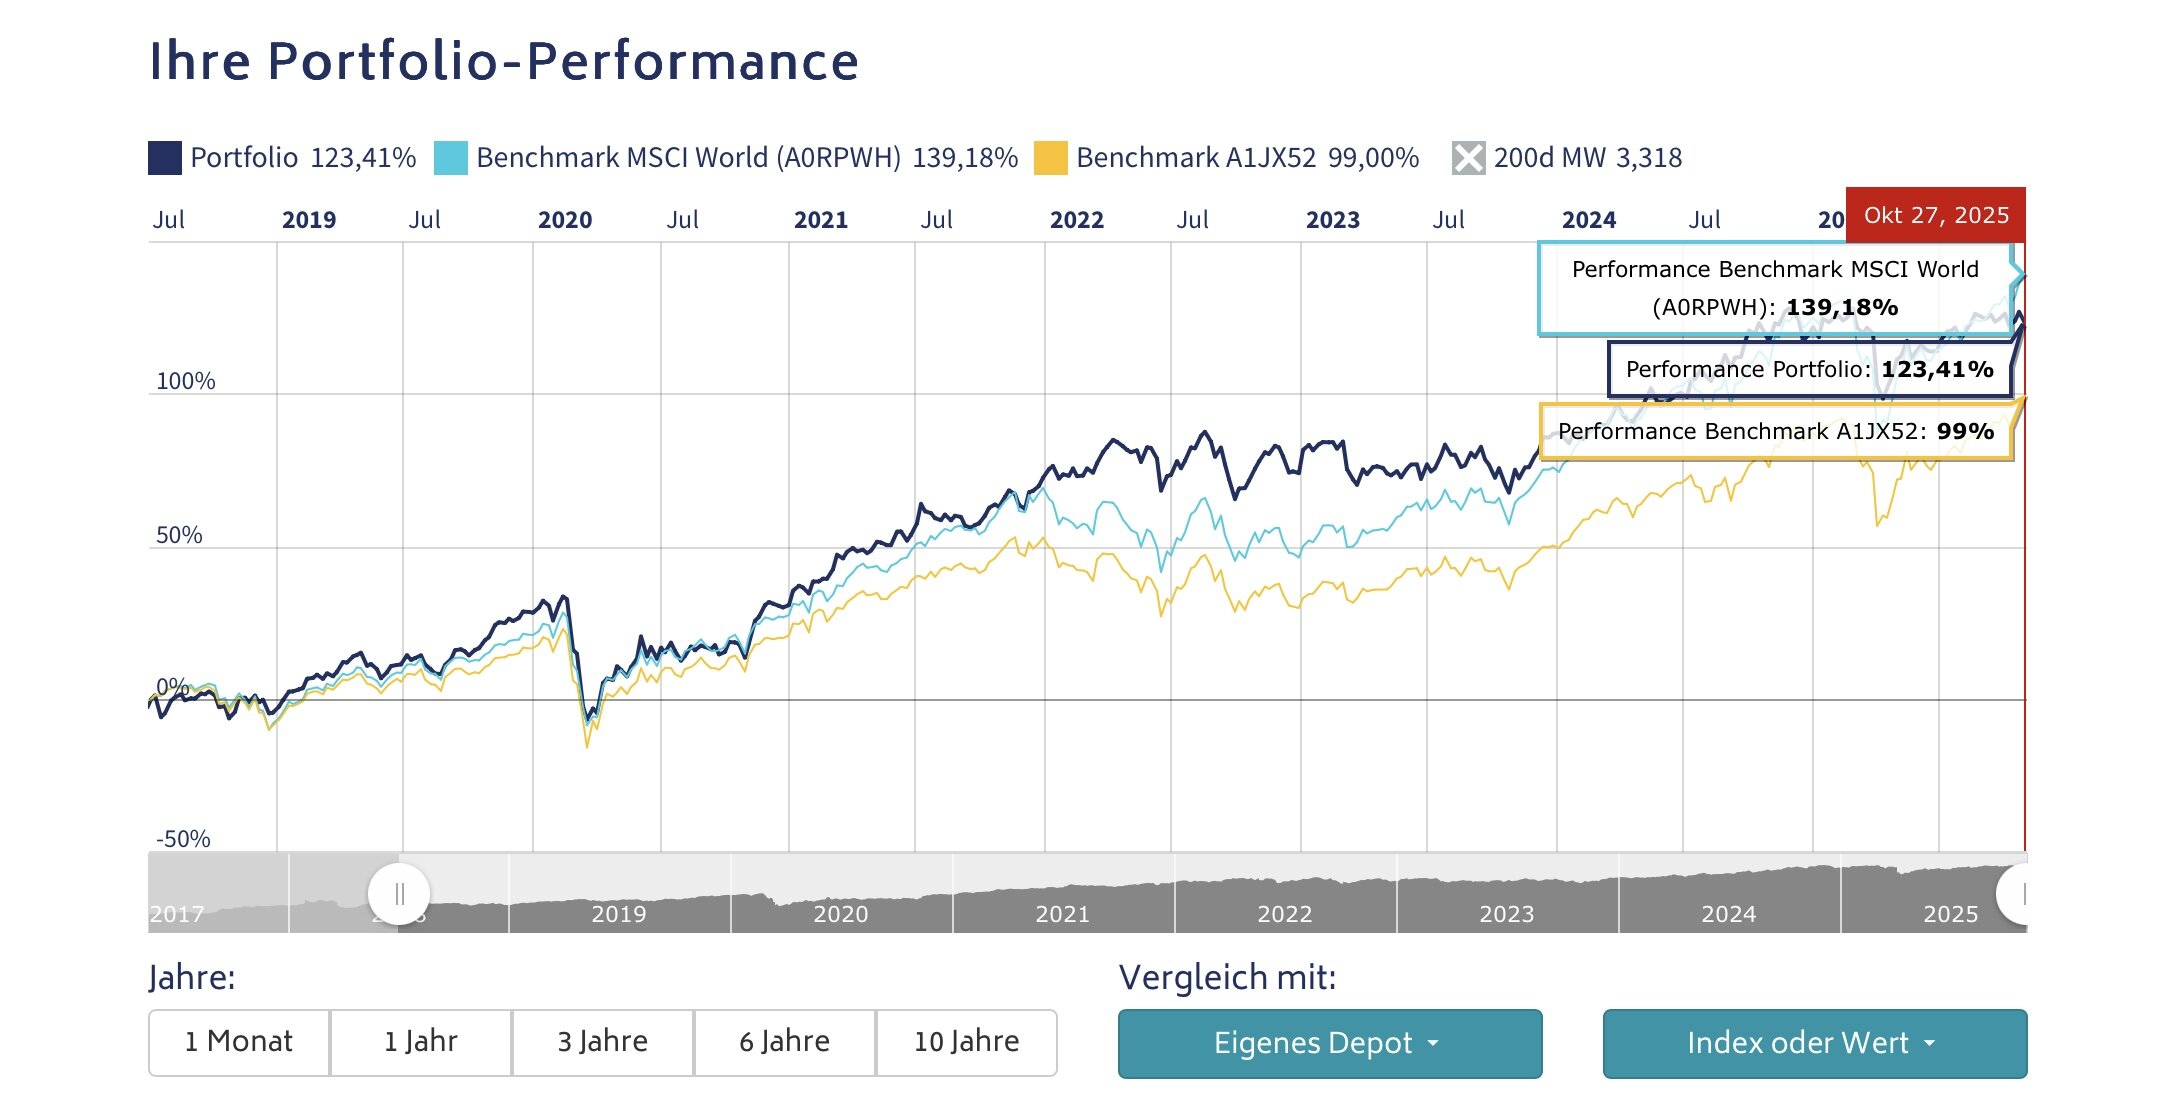The height and width of the screenshot is (1118, 2173).
Task: Click the Benchmark MSCI World legend label
Action: (x=688, y=158)
